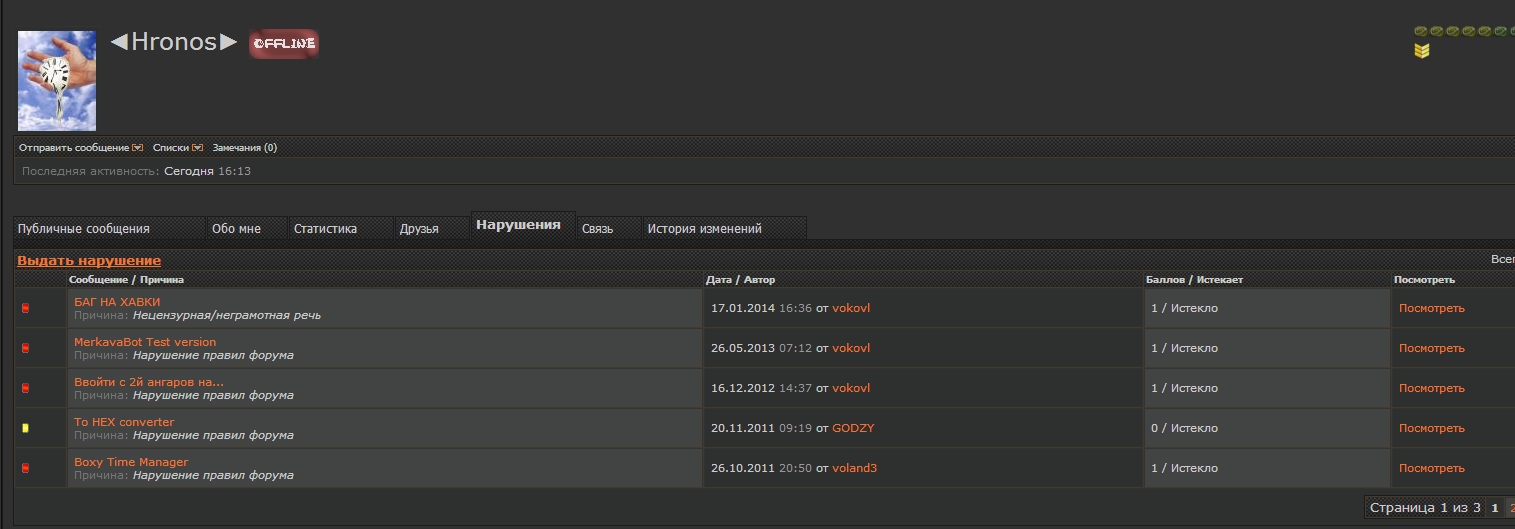Switch to the Статистика tab
Image resolution: width=1515 pixels, height=529 pixels.
(x=325, y=229)
